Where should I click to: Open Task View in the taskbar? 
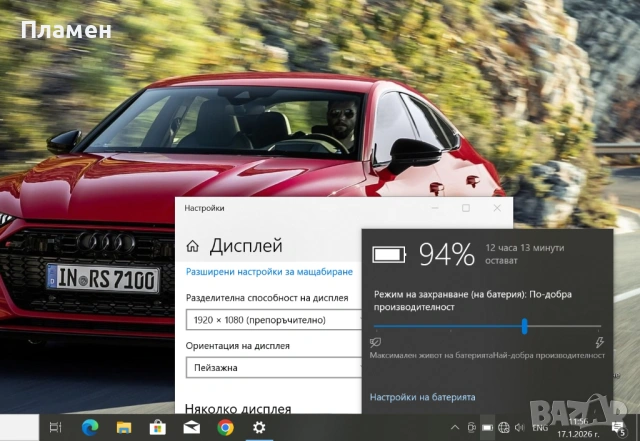54,428
